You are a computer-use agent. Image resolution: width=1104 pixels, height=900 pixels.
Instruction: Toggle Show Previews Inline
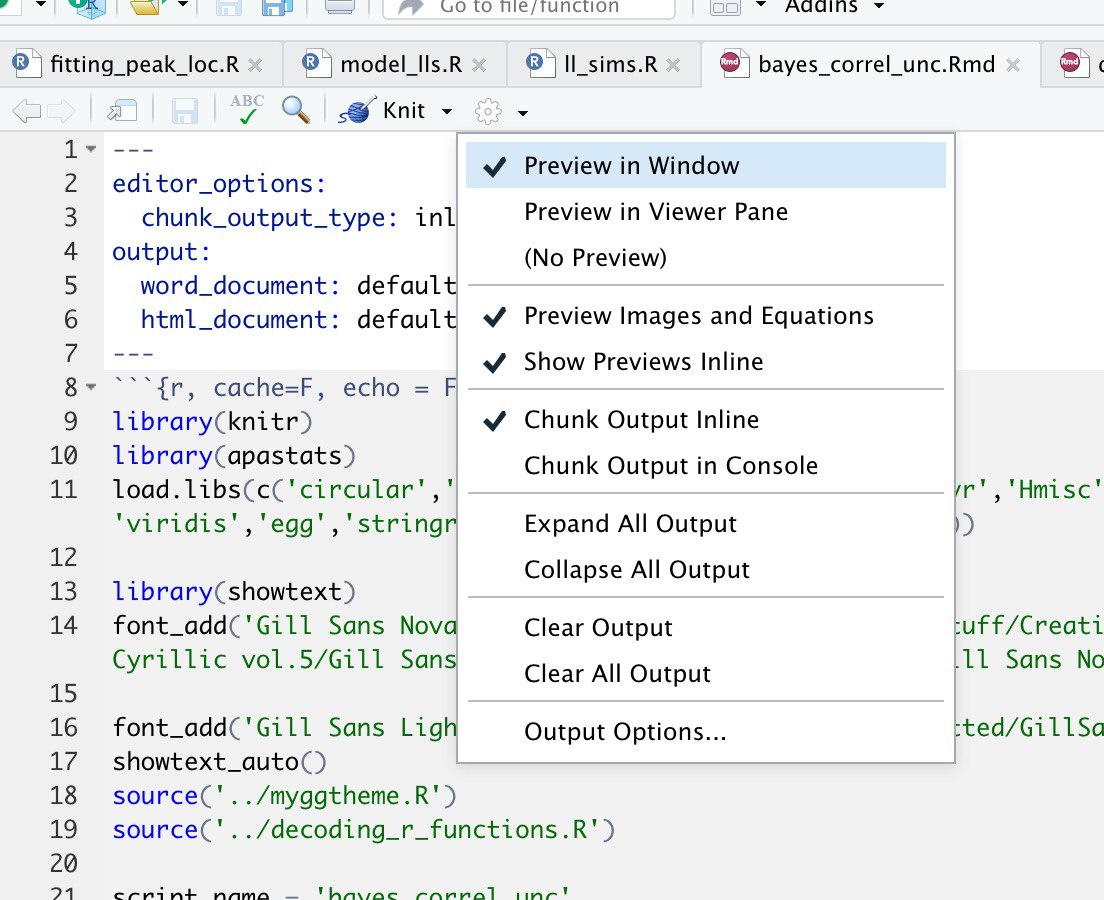[x=705, y=362]
